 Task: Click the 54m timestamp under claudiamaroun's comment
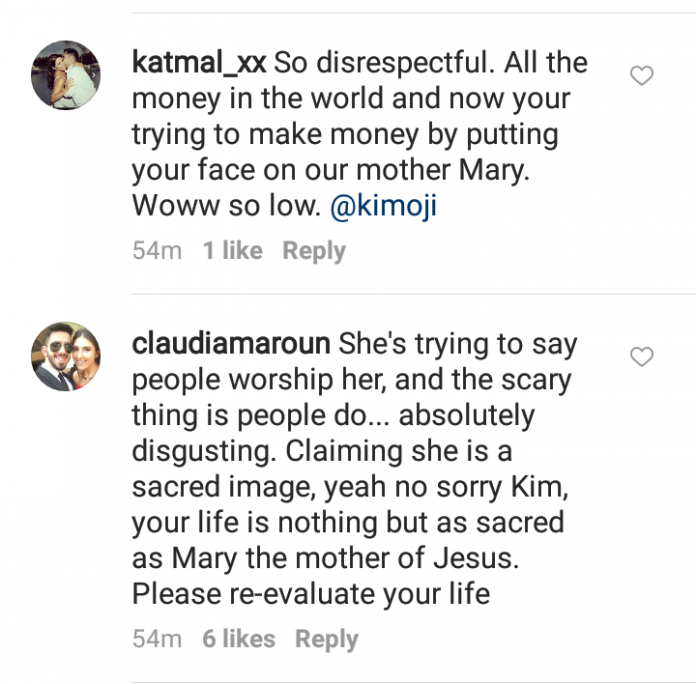click(157, 639)
